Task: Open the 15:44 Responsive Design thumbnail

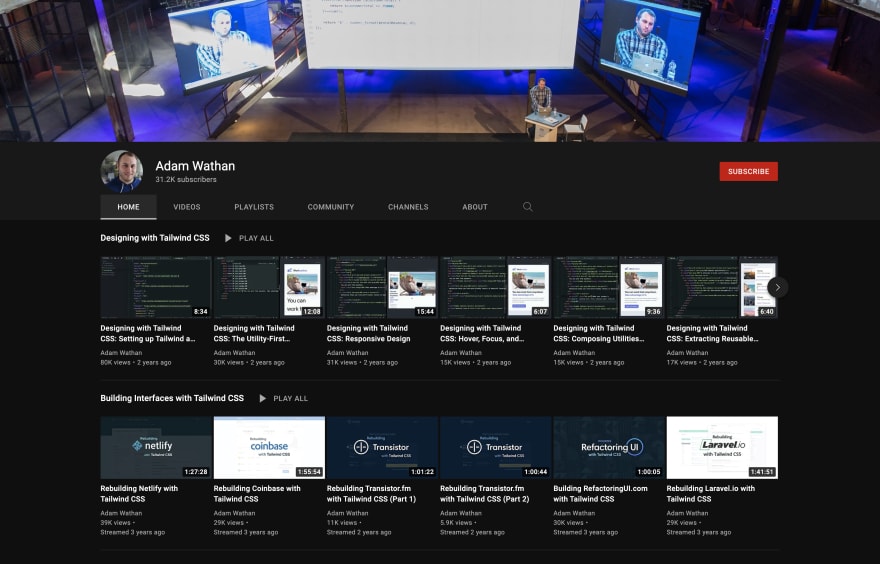Action: click(382, 287)
